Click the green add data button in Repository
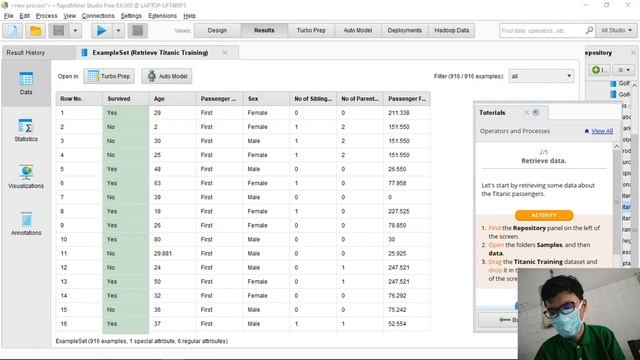The width and height of the screenshot is (640, 360). (600, 70)
